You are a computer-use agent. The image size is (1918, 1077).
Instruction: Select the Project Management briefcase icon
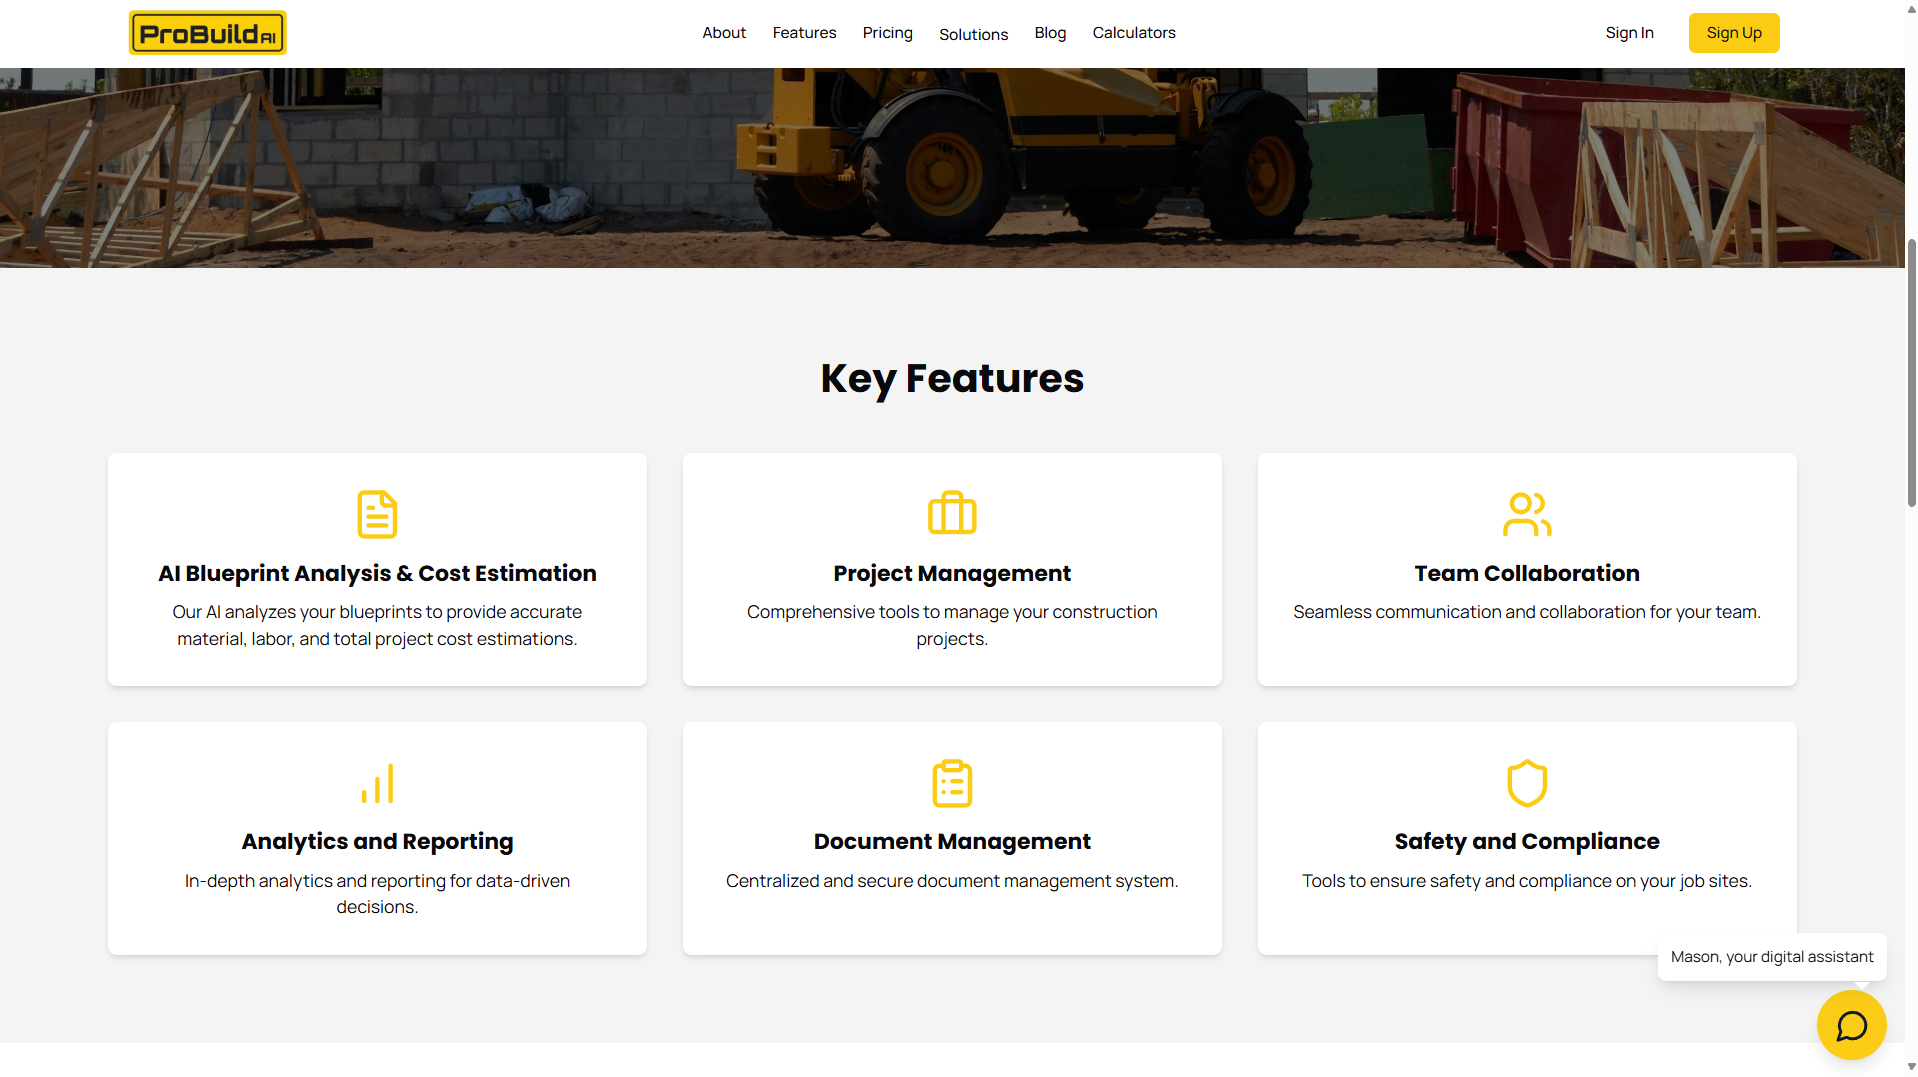[951, 513]
